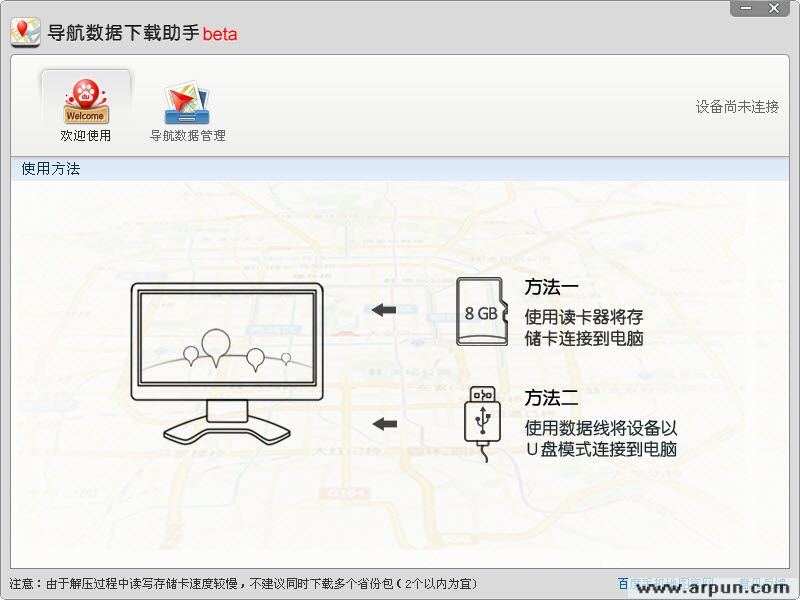The image size is (800, 600).
Task: Click the 导航数据下载助手 beta title
Action: [x=142, y=33]
